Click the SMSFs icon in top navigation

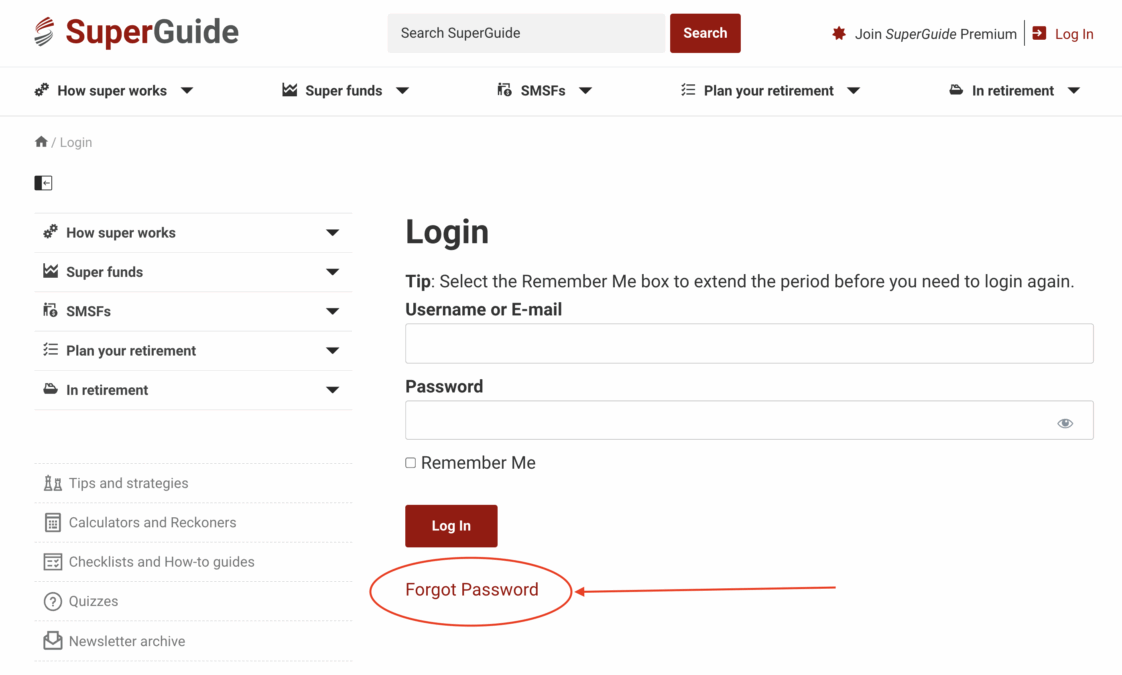click(504, 89)
